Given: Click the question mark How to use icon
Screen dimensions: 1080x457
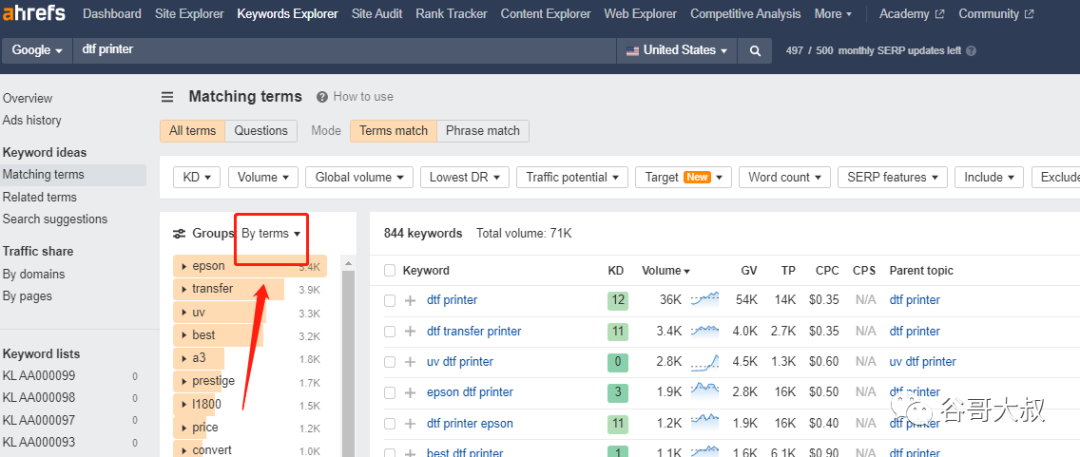Looking at the screenshot, I should pyautogui.click(x=322, y=97).
